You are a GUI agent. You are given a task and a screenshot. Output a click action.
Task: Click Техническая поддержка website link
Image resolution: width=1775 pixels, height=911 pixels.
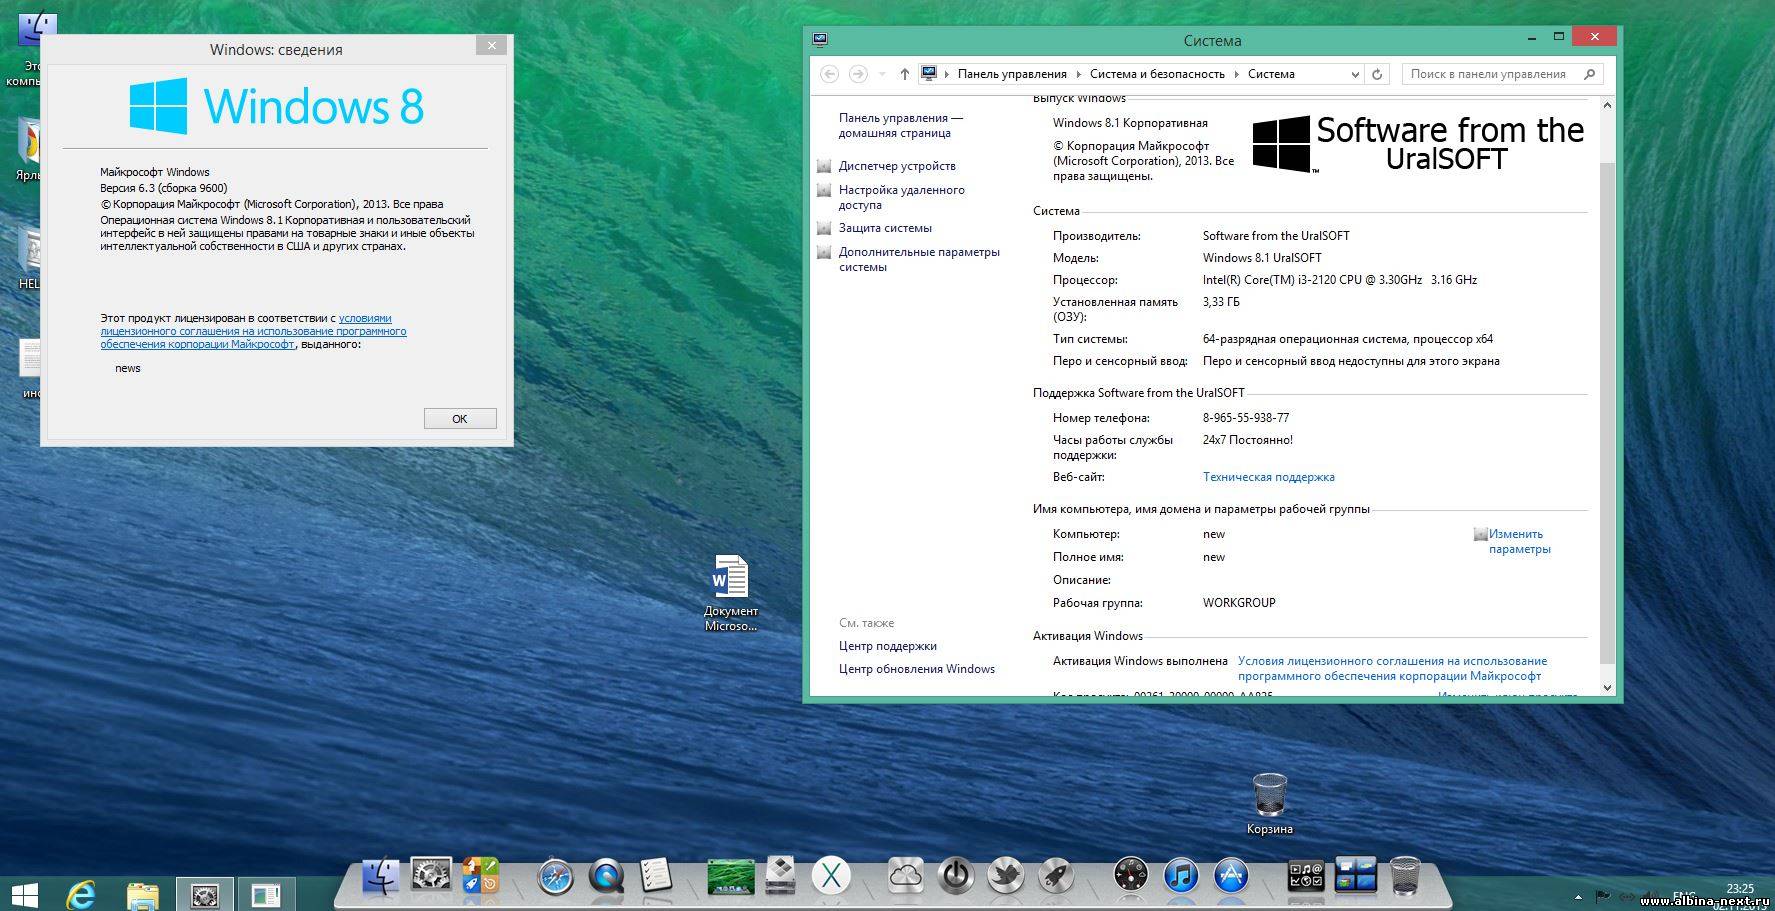point(1268,477)
